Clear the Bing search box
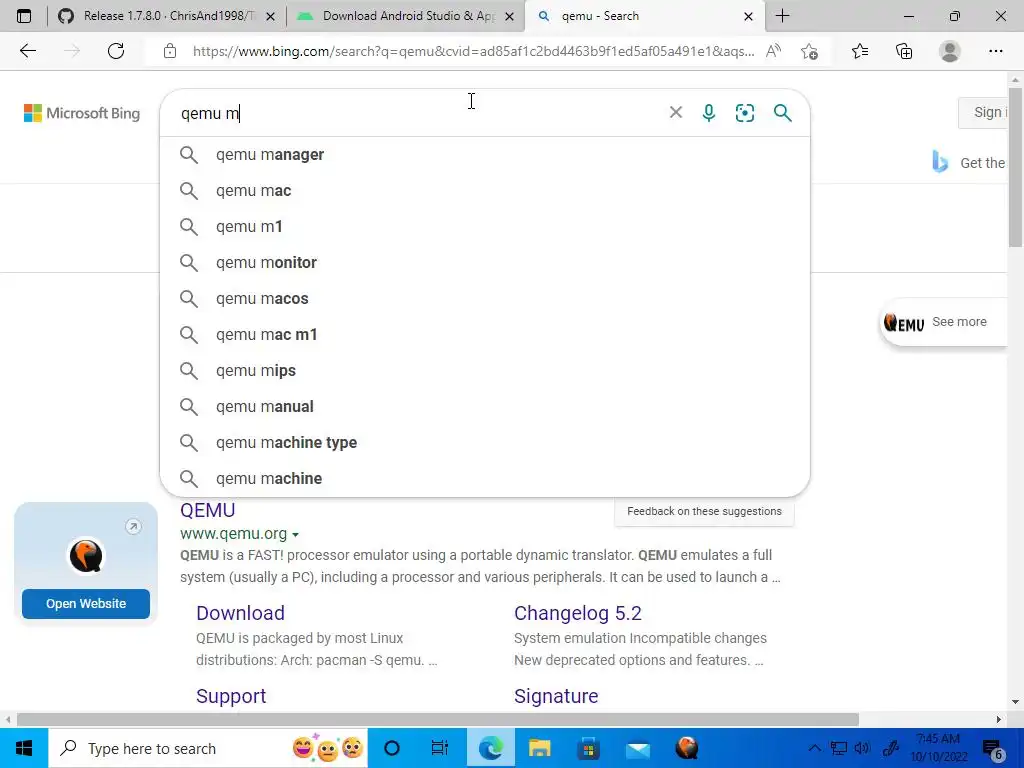 pyautogui.click(x=676, y=112)
